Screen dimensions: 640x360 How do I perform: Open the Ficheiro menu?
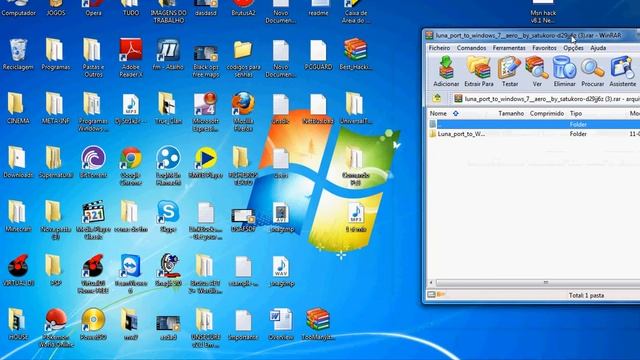[439, 48]
